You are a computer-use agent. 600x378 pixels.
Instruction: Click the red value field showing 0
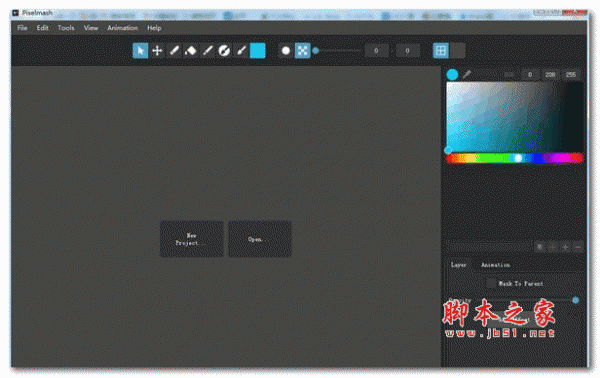pyautogui.click(x=530, y=75)
